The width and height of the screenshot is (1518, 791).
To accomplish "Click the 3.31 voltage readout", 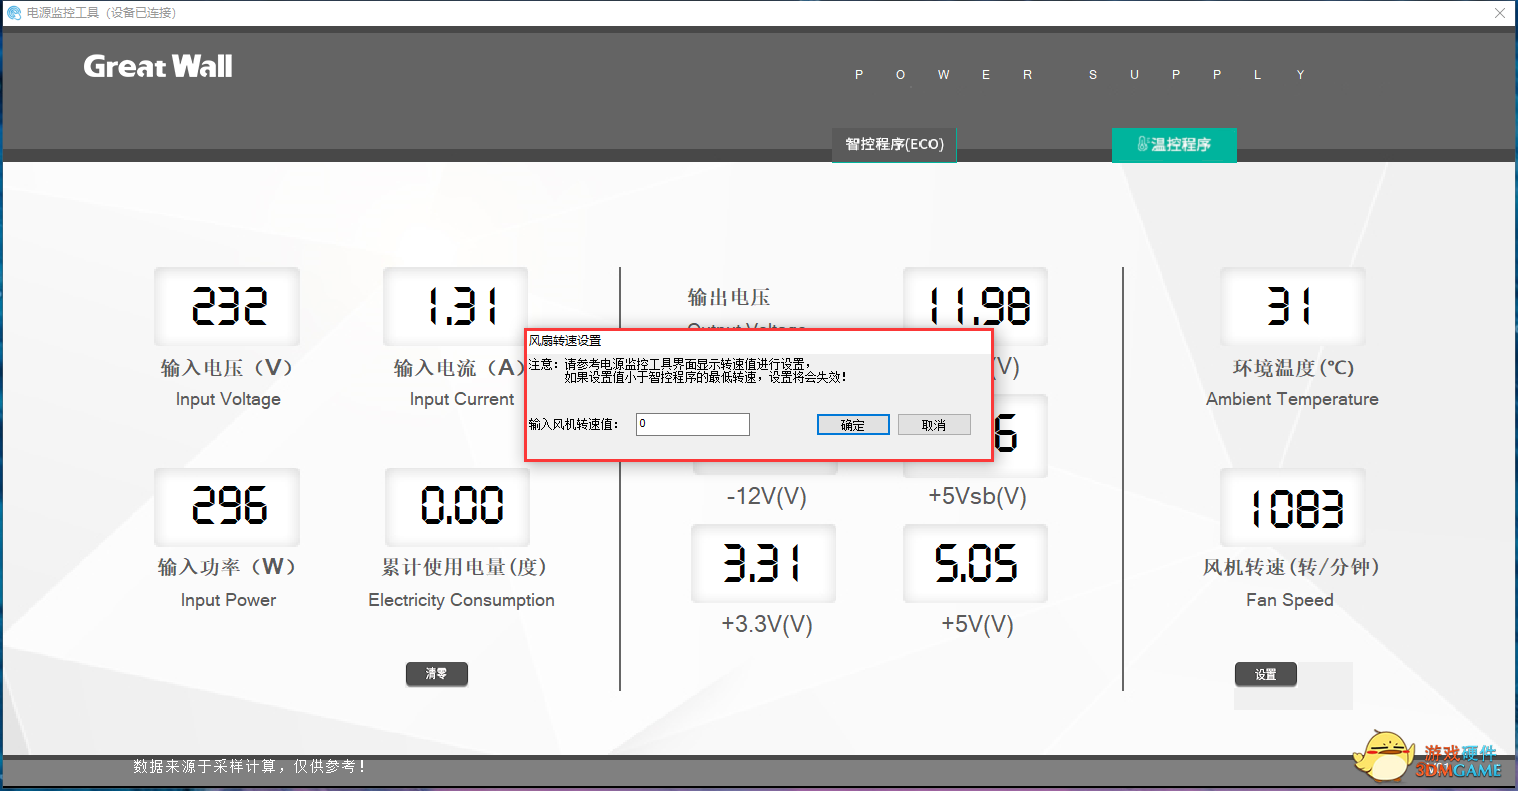I will (x=763, y=564).
